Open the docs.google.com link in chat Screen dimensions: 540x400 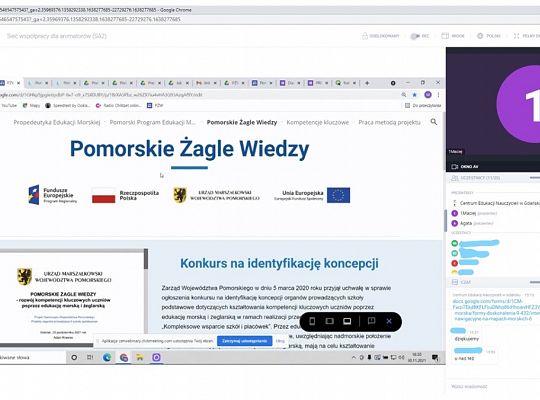coord(496,310)
